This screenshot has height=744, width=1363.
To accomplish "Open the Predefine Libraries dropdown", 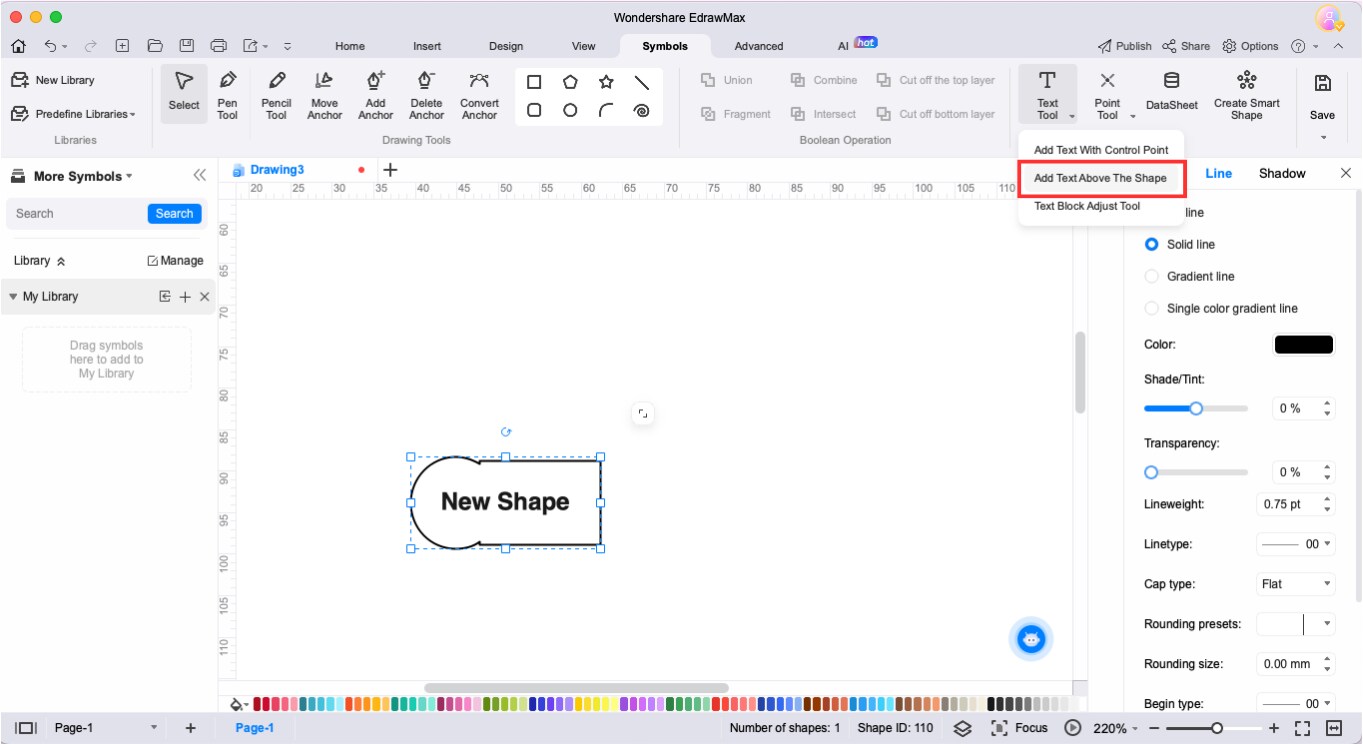I will click(73, 114).
